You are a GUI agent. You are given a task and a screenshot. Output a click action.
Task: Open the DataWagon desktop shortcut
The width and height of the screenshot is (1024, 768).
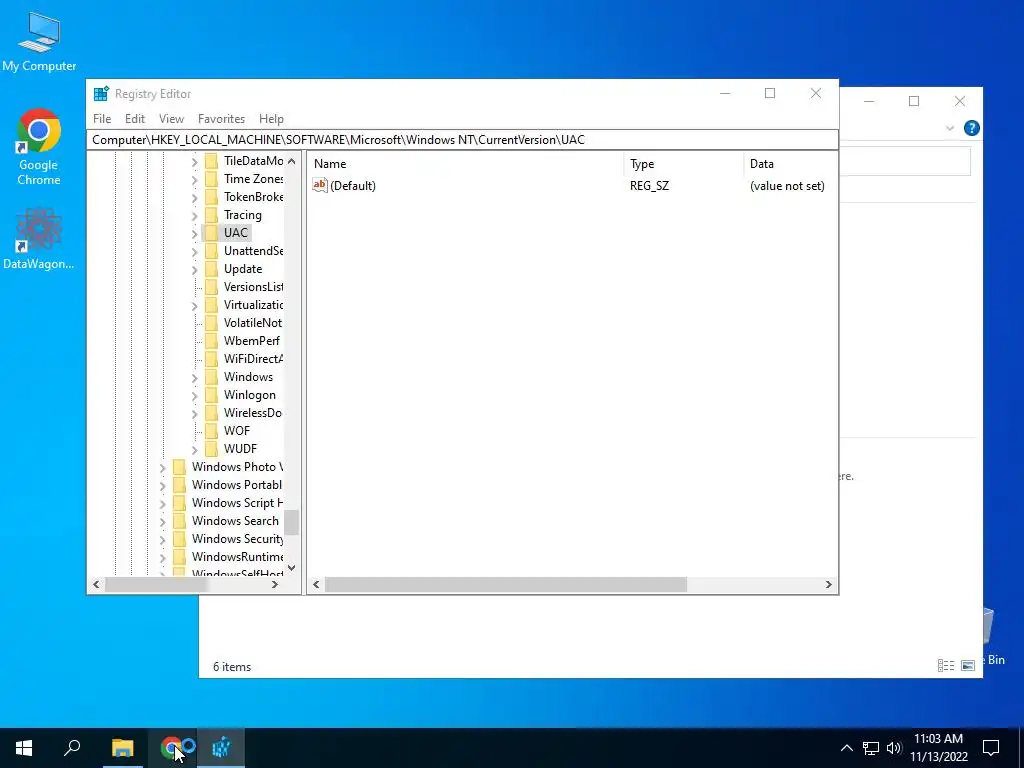pos(39,239)
